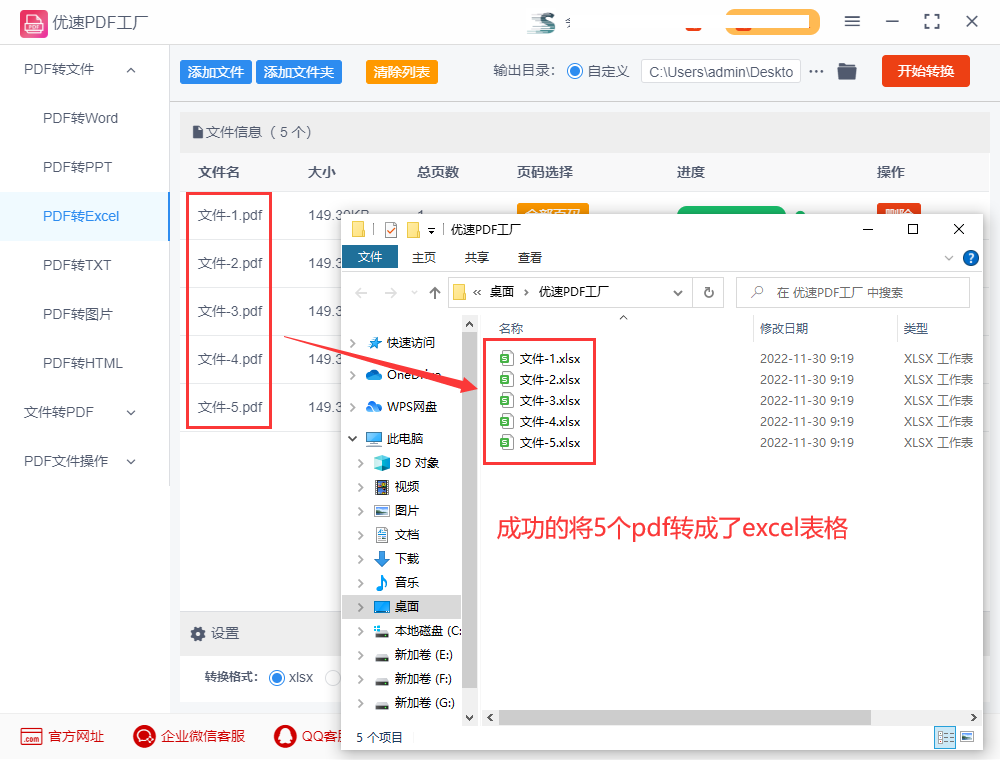Viewport: 1000px width, 760px height.
Task: Click search box 在 优速PDF工厂 中搜索
Action: click(x=853, y=293)
